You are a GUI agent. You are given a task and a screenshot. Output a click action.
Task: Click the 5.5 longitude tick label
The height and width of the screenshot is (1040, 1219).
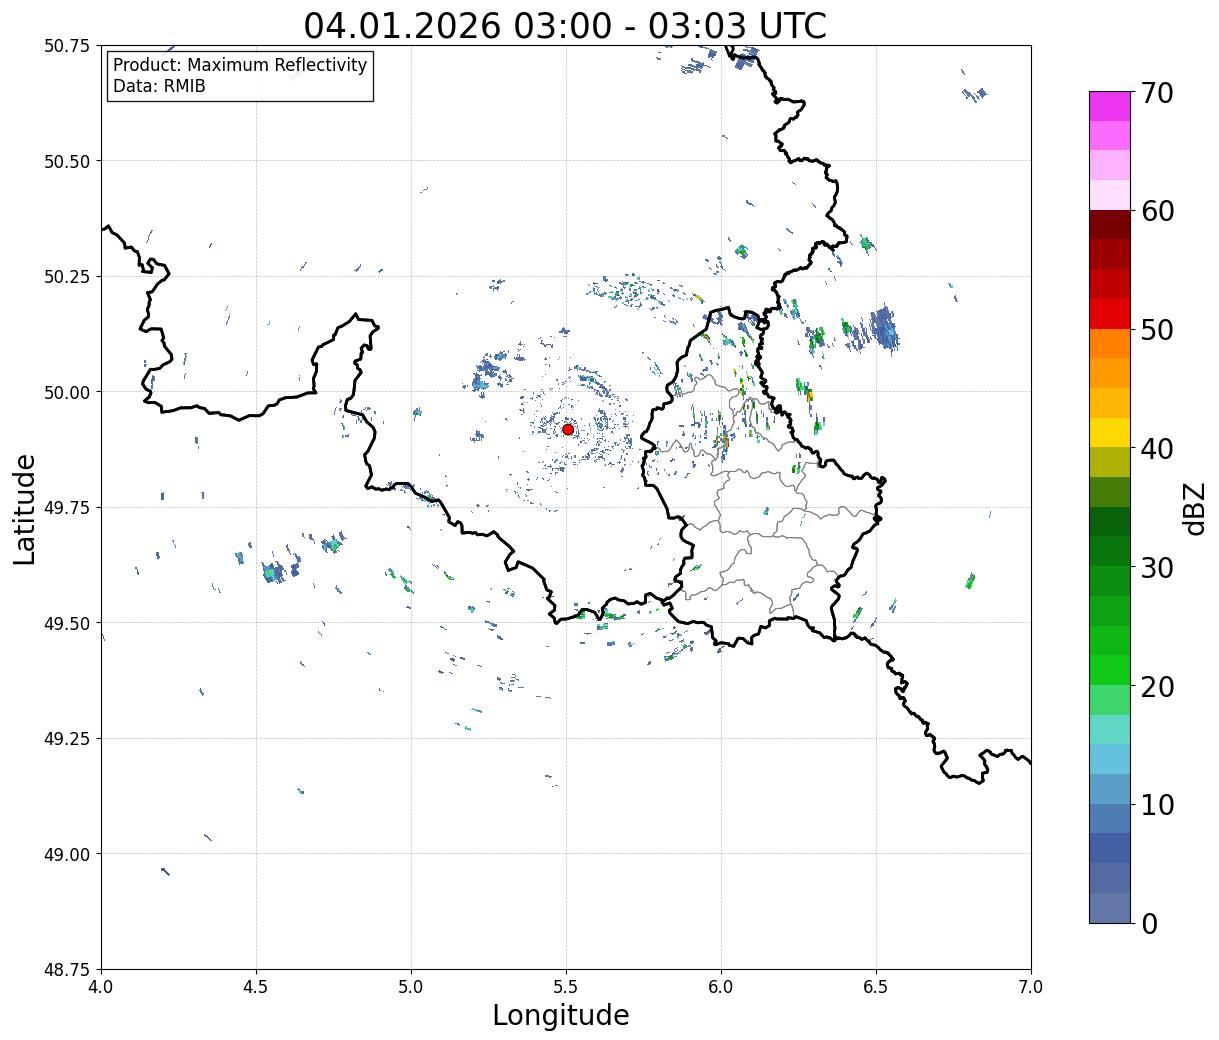point(566,987)
